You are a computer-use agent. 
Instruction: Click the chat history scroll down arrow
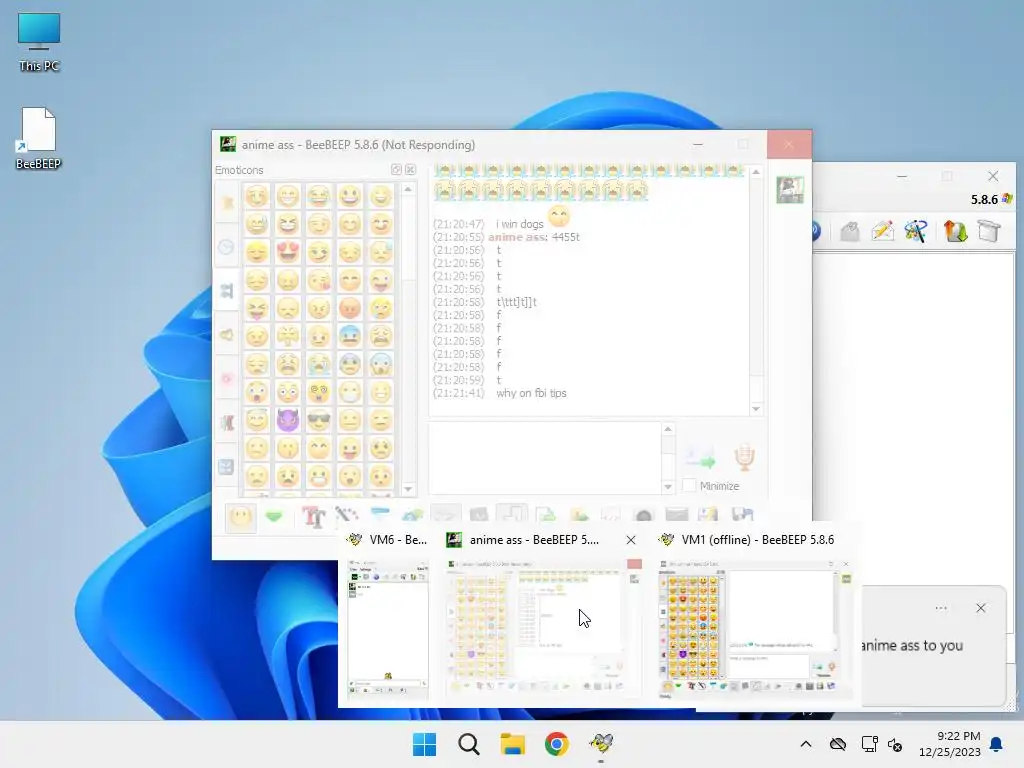(756, 409)
